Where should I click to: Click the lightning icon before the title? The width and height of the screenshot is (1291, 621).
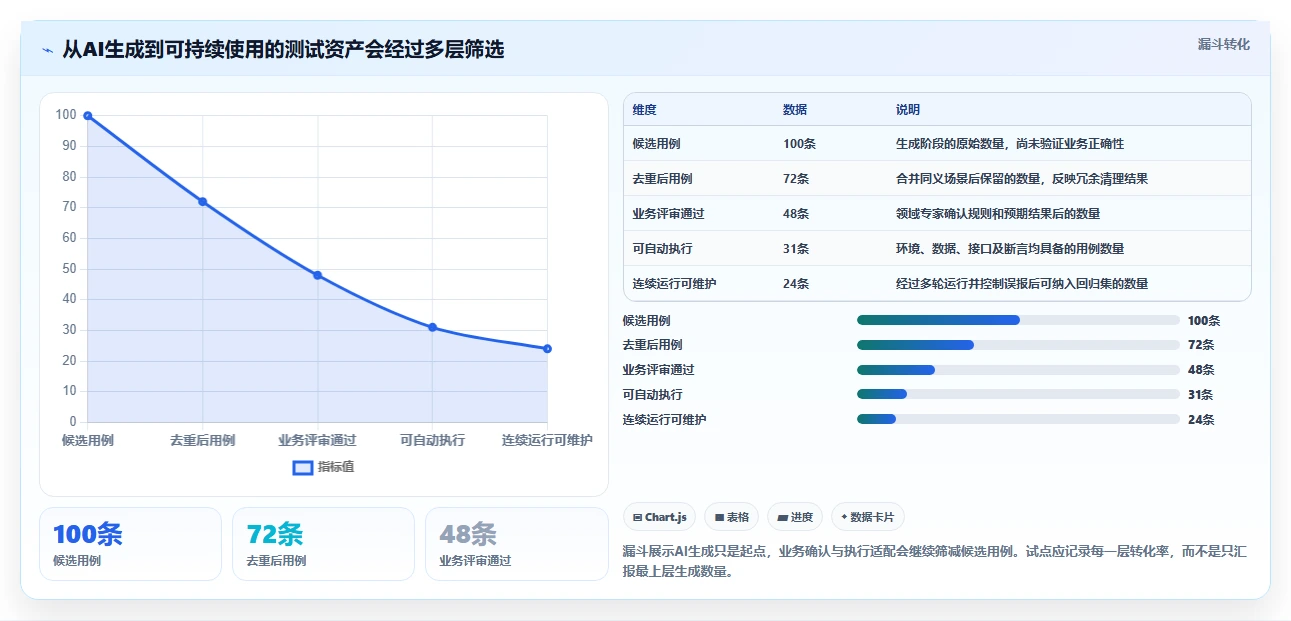click(x=47, y=50)
